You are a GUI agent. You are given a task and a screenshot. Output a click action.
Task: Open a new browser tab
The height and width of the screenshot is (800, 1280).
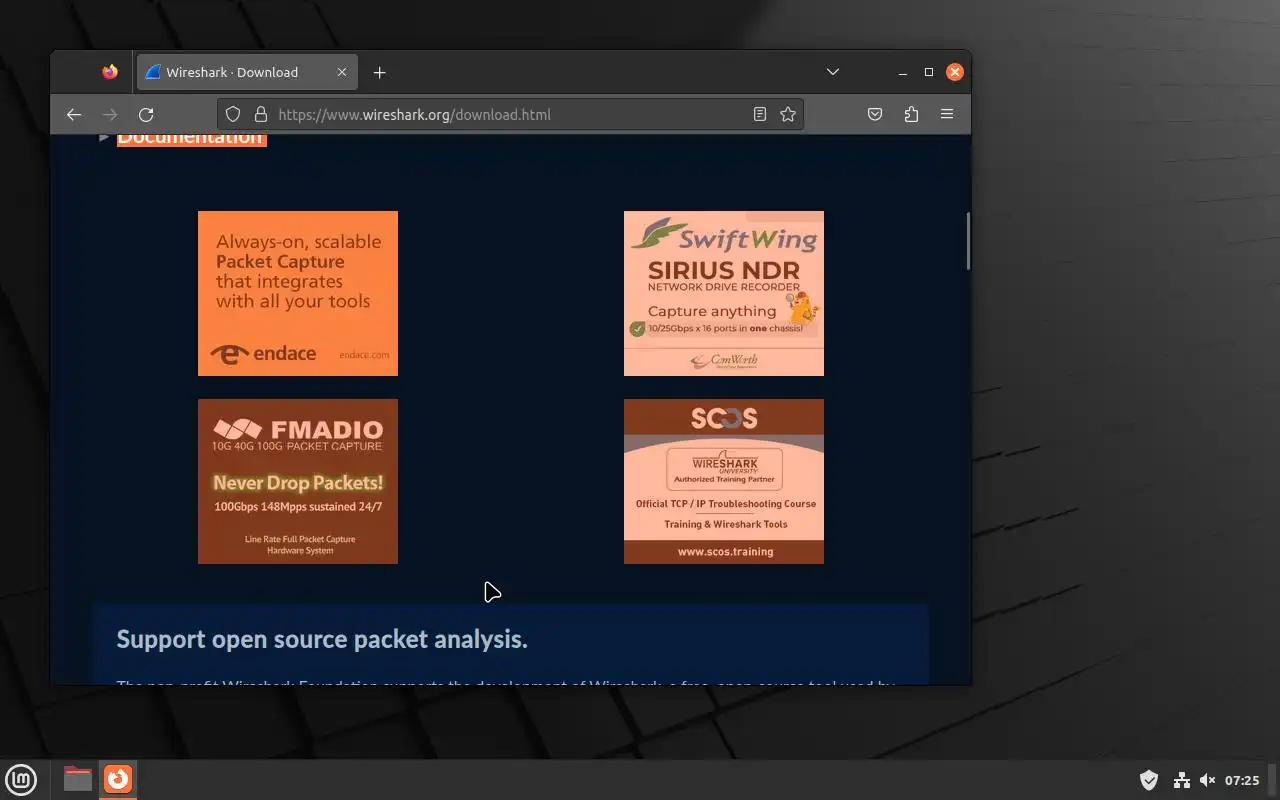point(379,72)
